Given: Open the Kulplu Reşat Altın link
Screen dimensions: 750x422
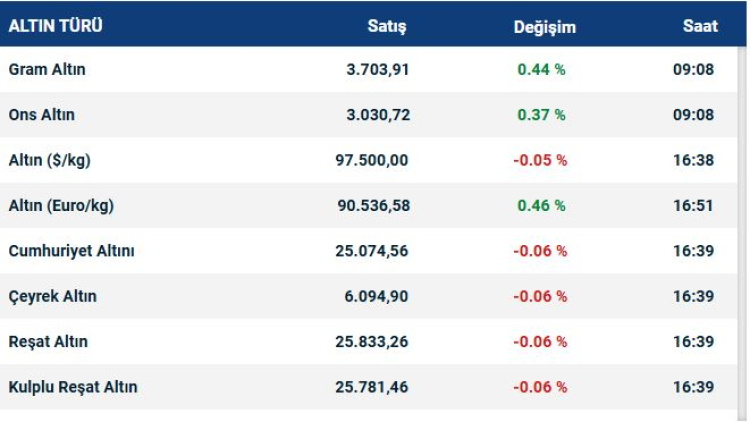Looking at the screenshot, I should pyautogui.click(x=73, y=387).
